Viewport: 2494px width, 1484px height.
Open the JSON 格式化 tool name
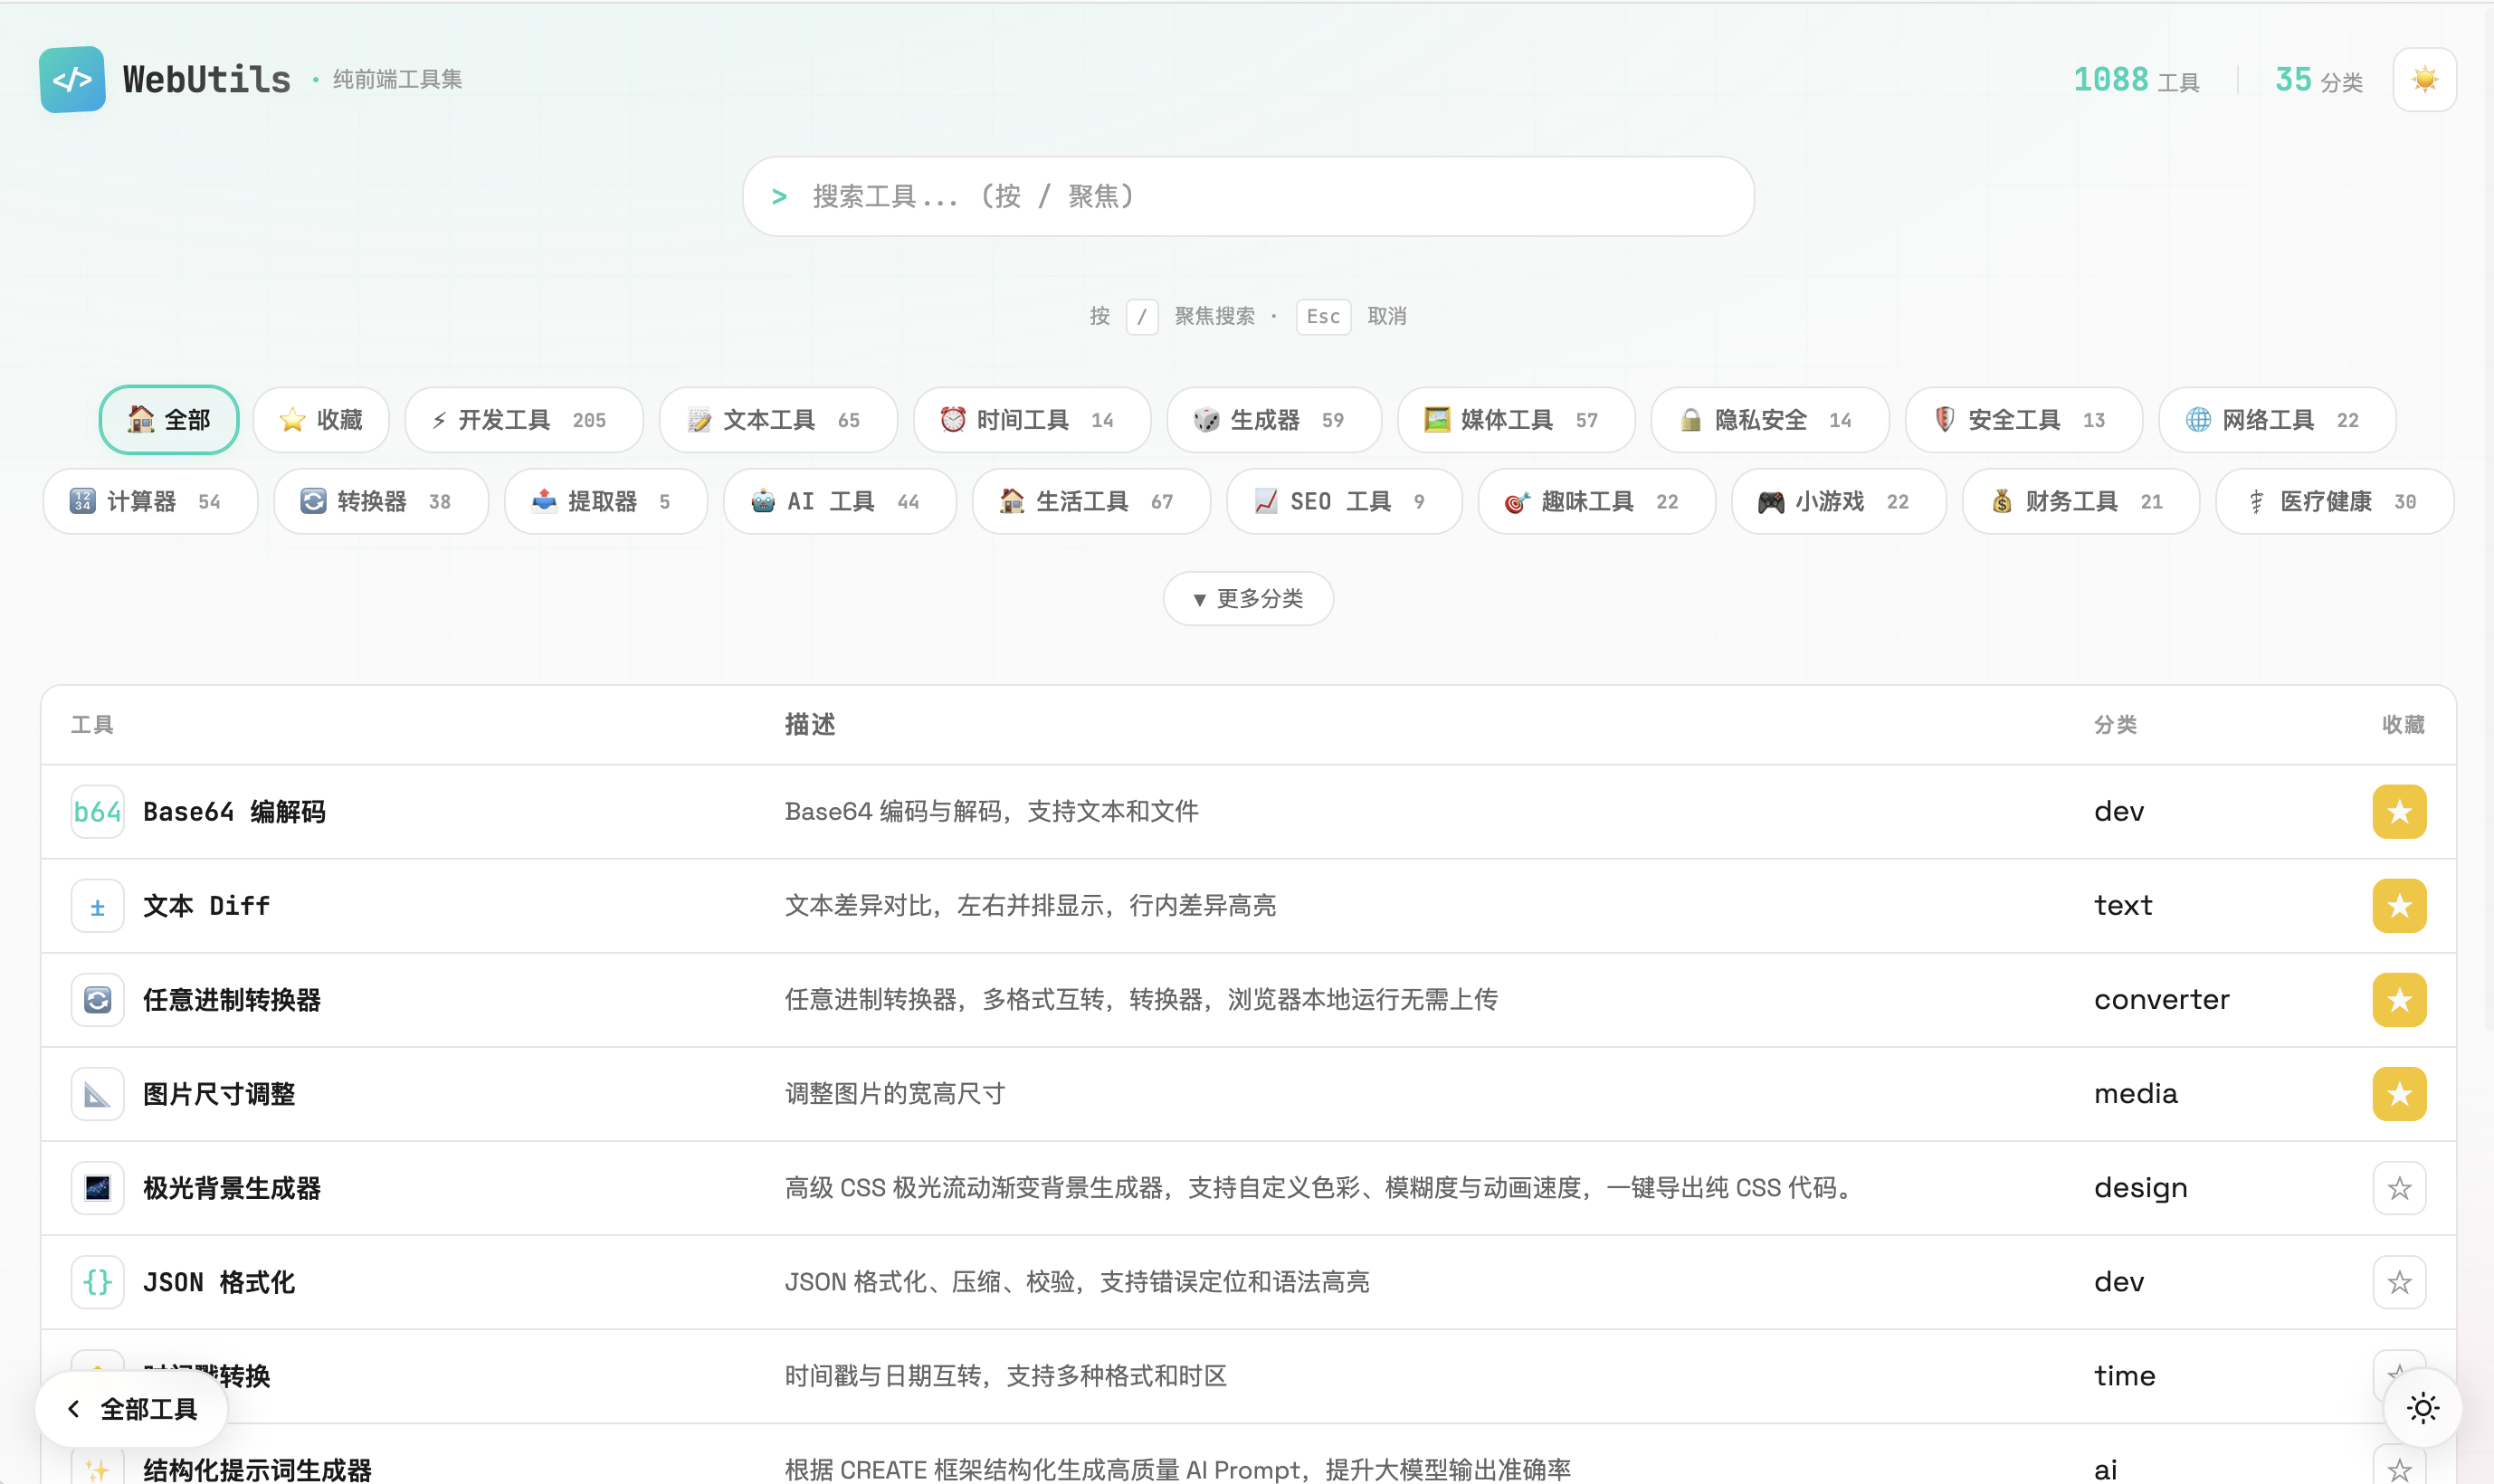tap(219, 1282)
